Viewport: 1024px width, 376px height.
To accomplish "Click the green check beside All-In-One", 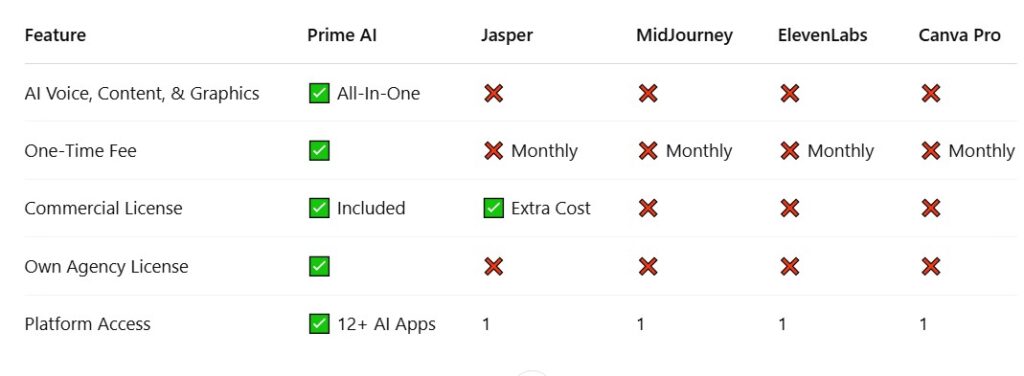I will point(319,93).
